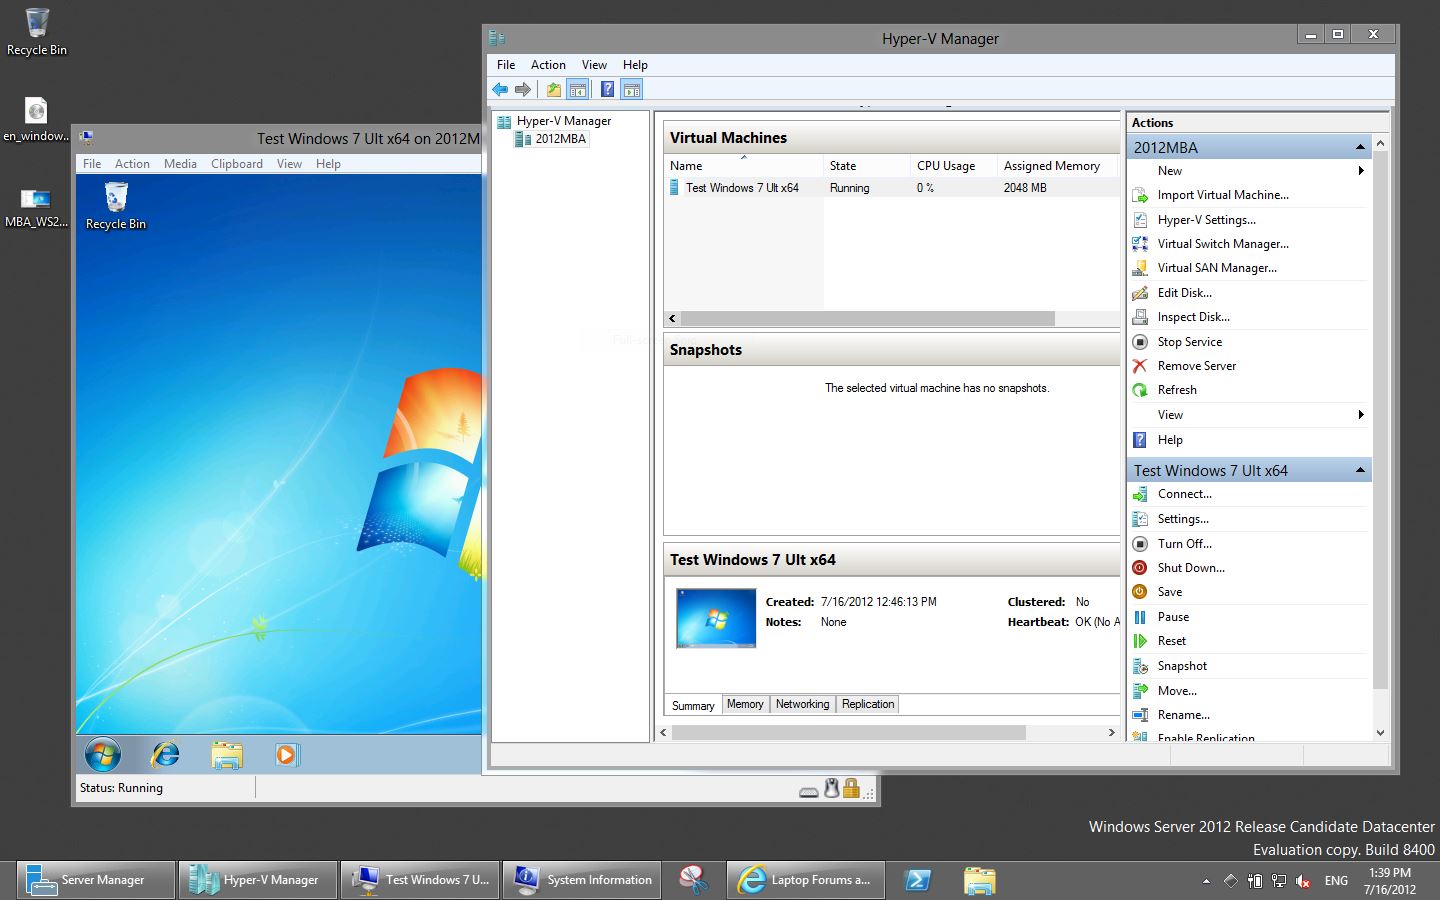Open Internet Explorer in the VM taskbar

point(165,754)
